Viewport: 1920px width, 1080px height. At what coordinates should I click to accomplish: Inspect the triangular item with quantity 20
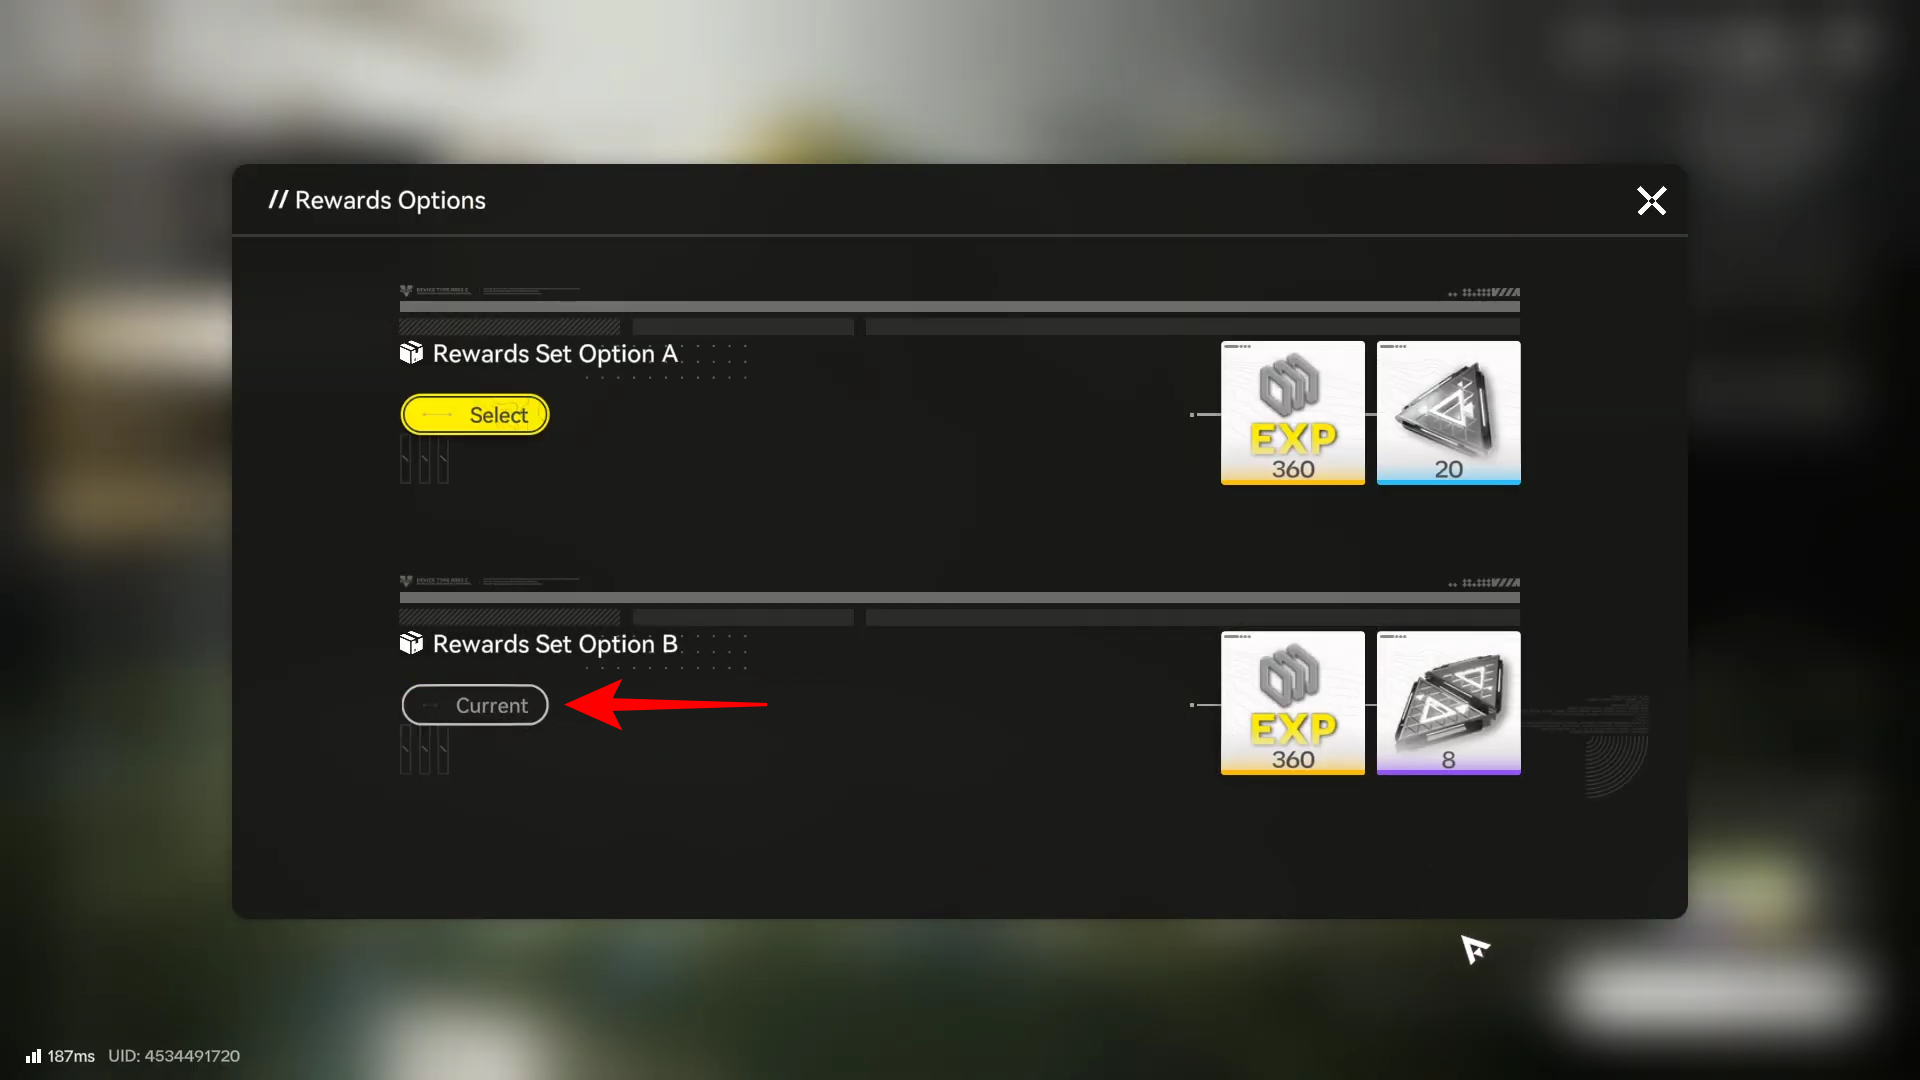pos(1448,413)
